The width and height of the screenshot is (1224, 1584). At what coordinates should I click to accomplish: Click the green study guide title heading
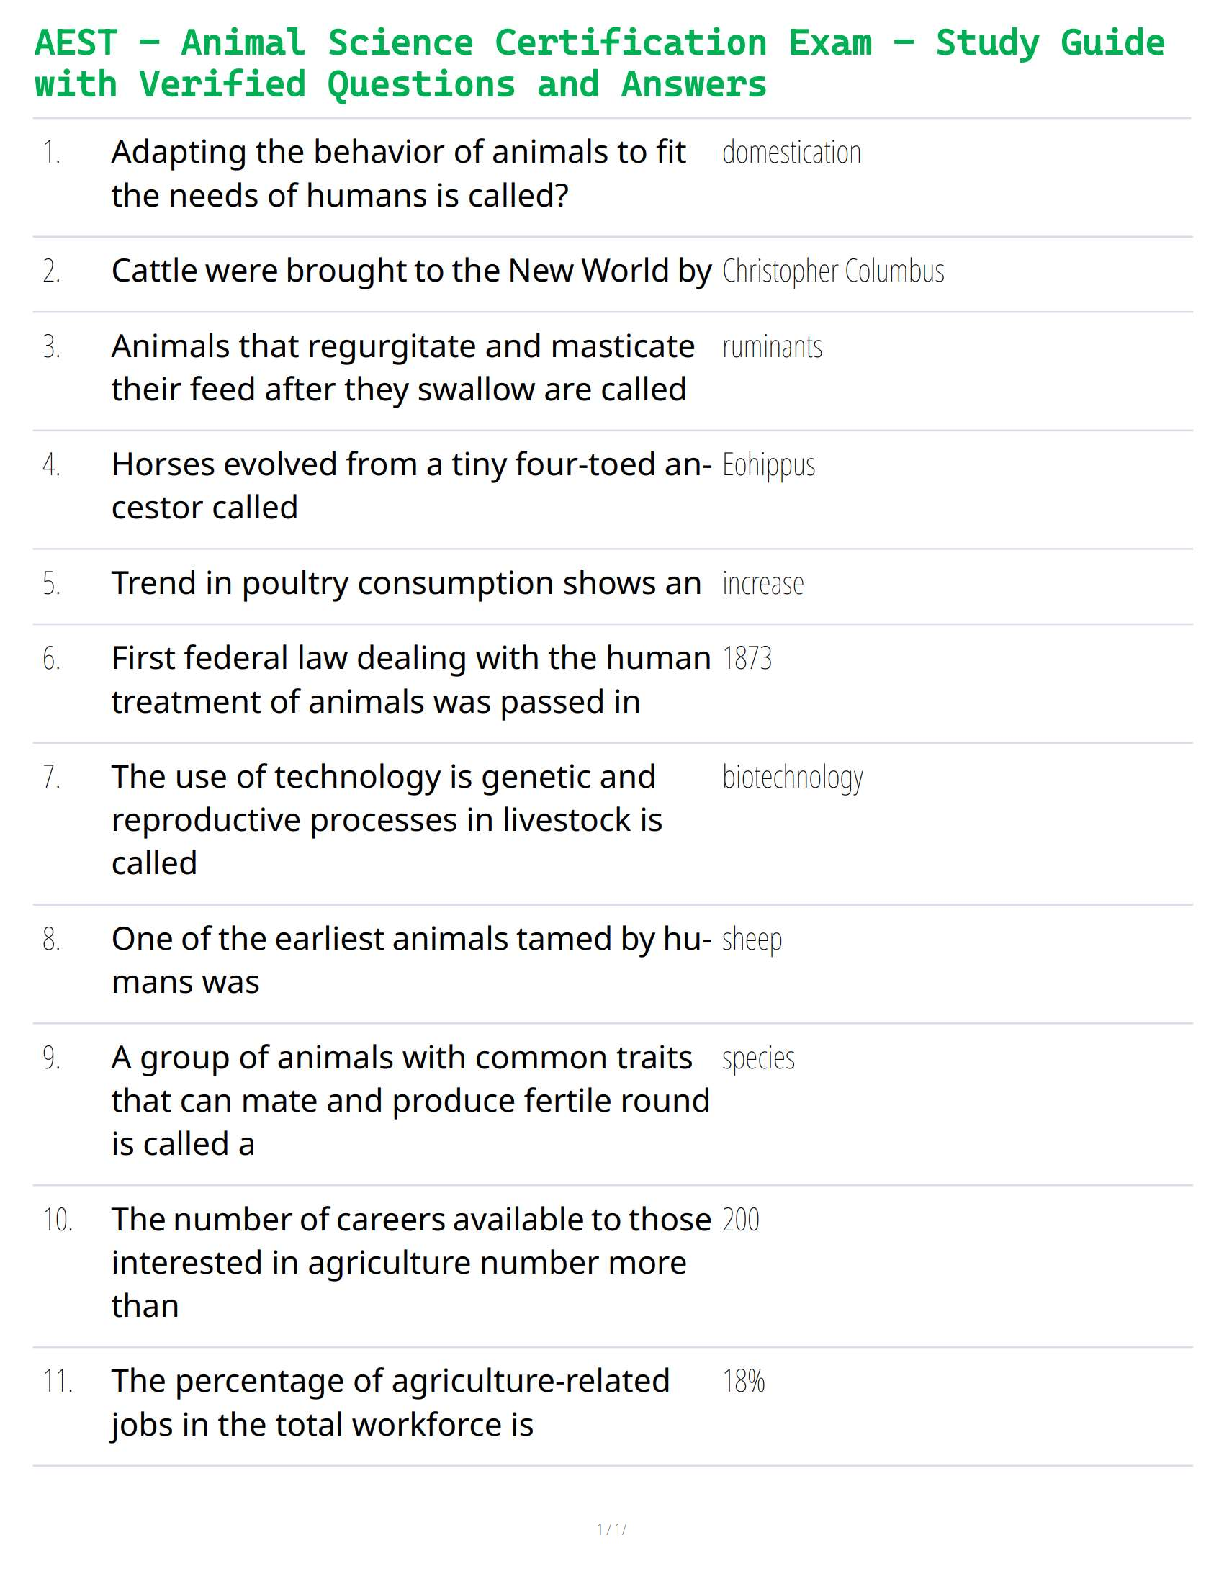[600, 63]
